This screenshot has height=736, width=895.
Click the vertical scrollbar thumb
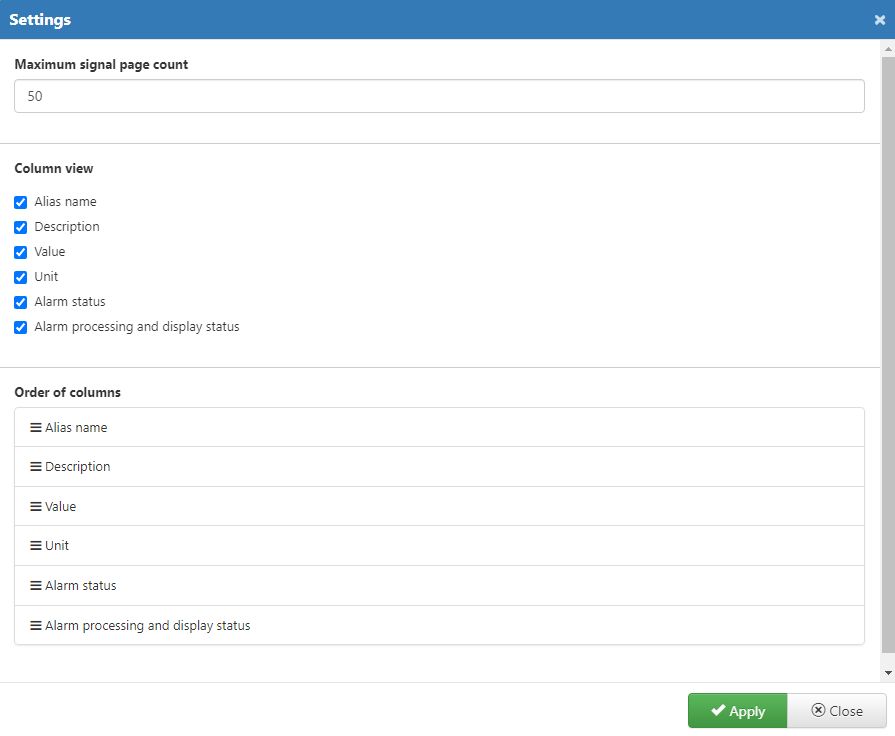tap(888, 354)
